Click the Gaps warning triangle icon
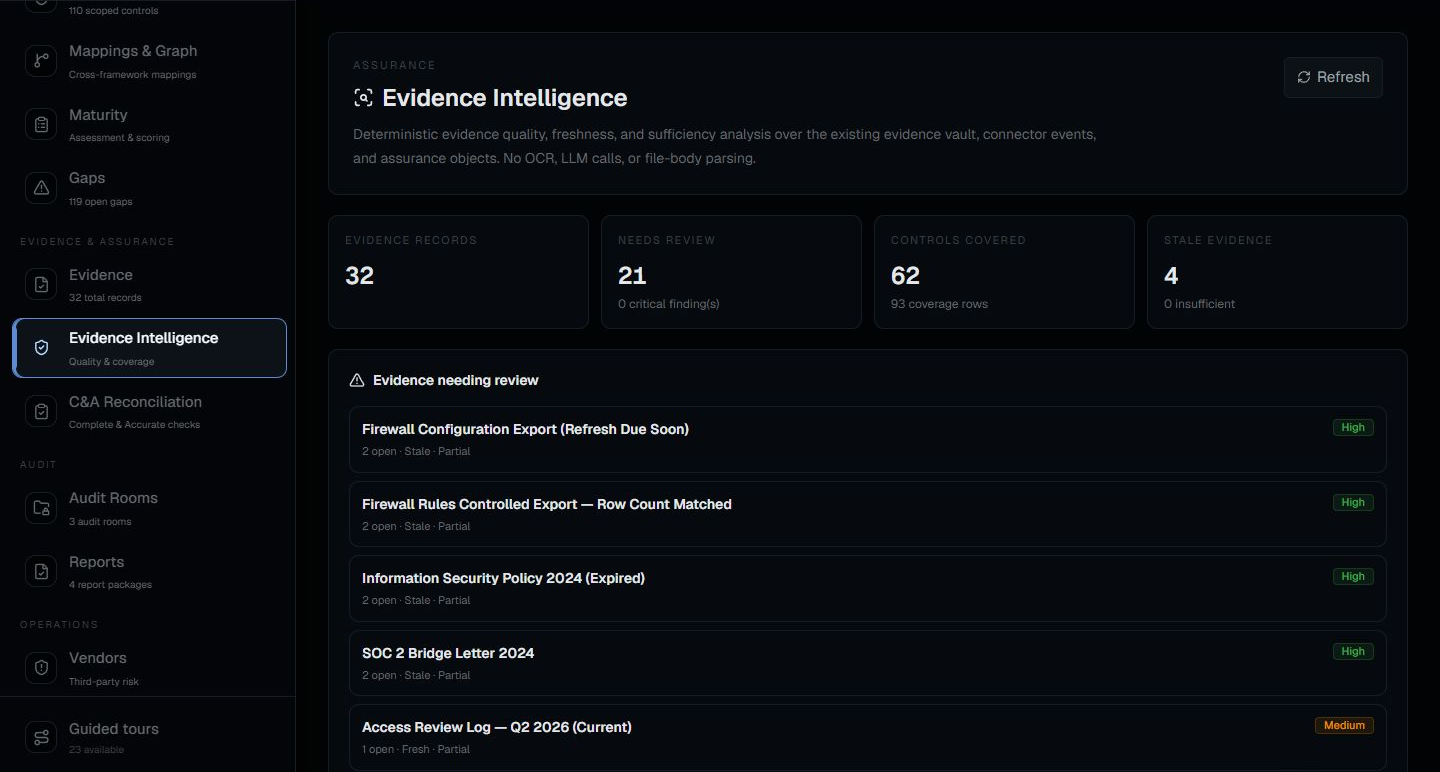Screen dimensions: 1440x772 [41, 188]
